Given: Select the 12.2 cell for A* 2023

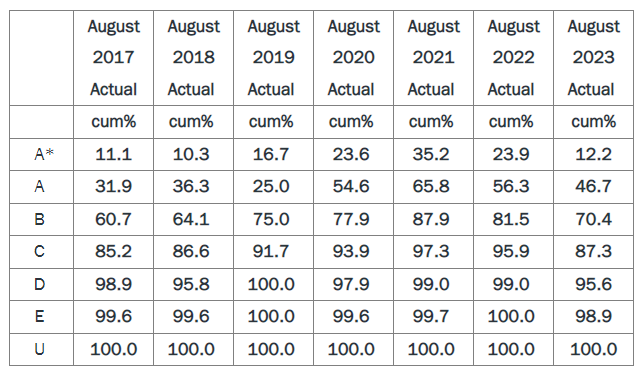Looking at the screenshot, I should tap(593, 154).
